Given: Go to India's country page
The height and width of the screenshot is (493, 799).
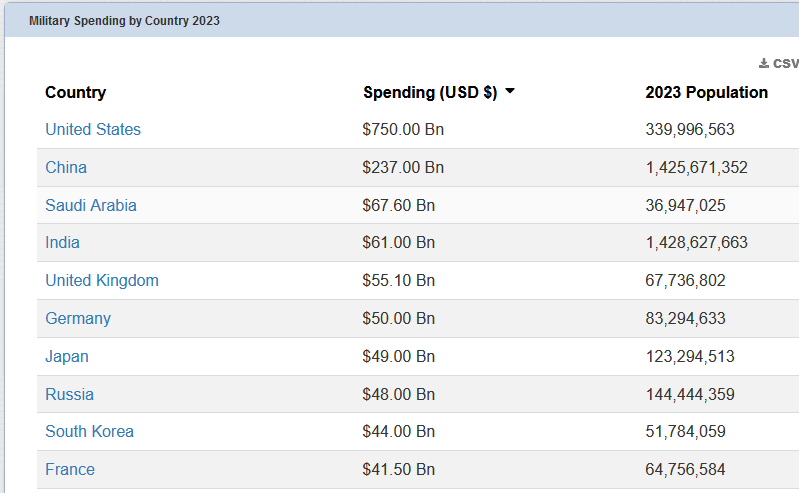Looking at the screenshot, I should pyautogui.click(x=62, y=243).
